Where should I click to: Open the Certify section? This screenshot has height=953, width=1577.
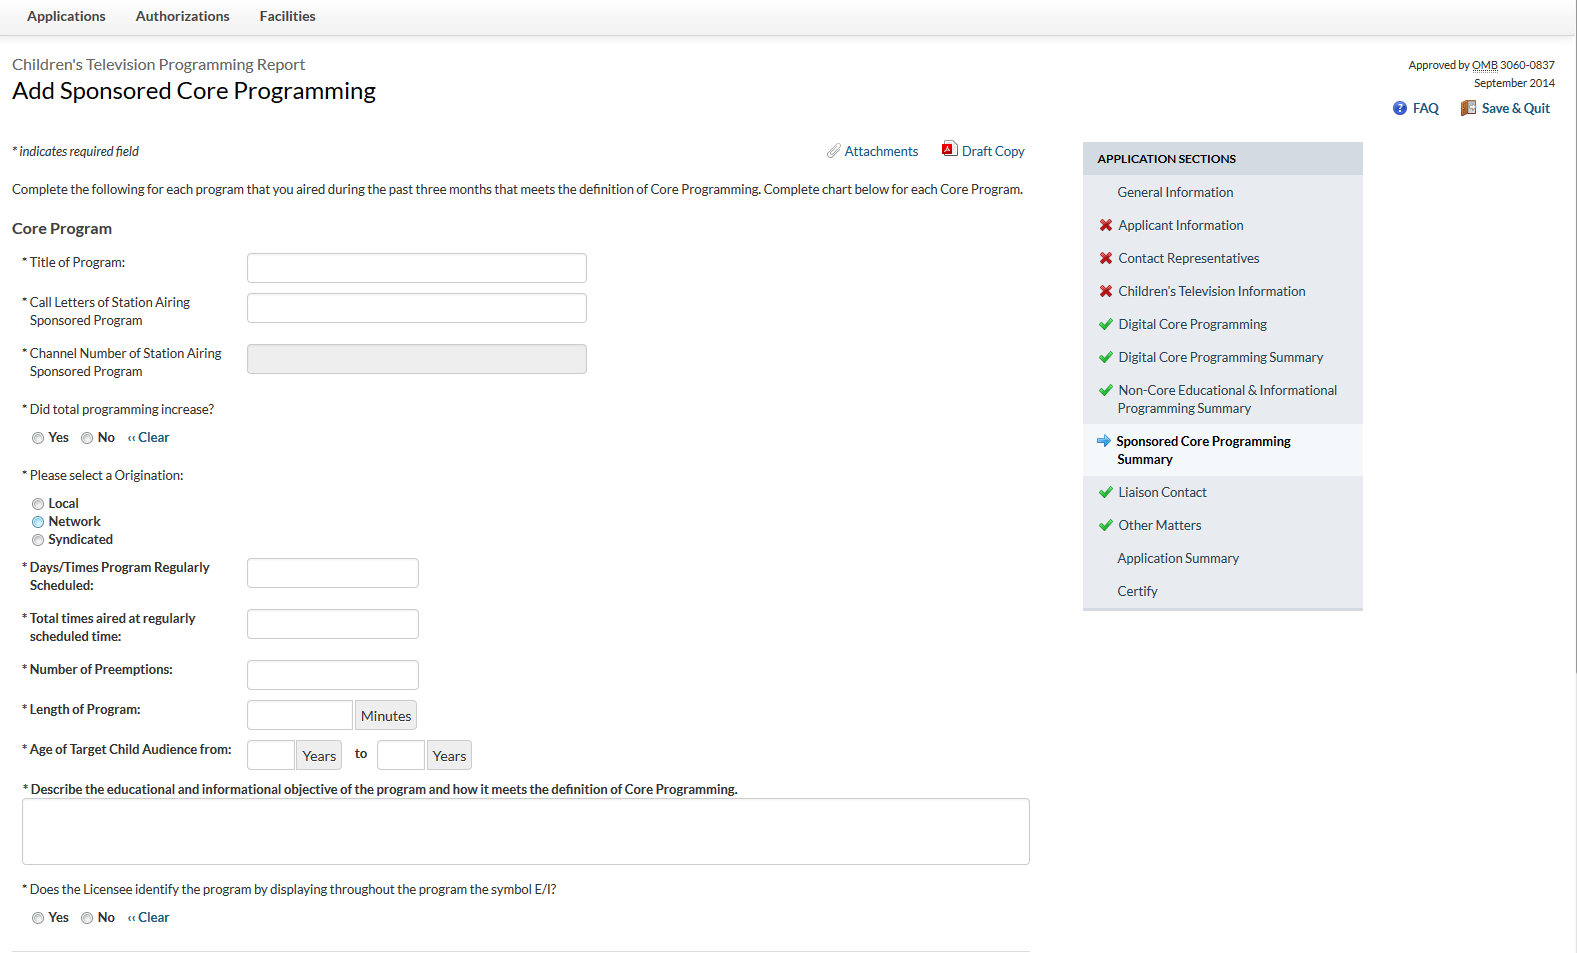point(1137,591)
